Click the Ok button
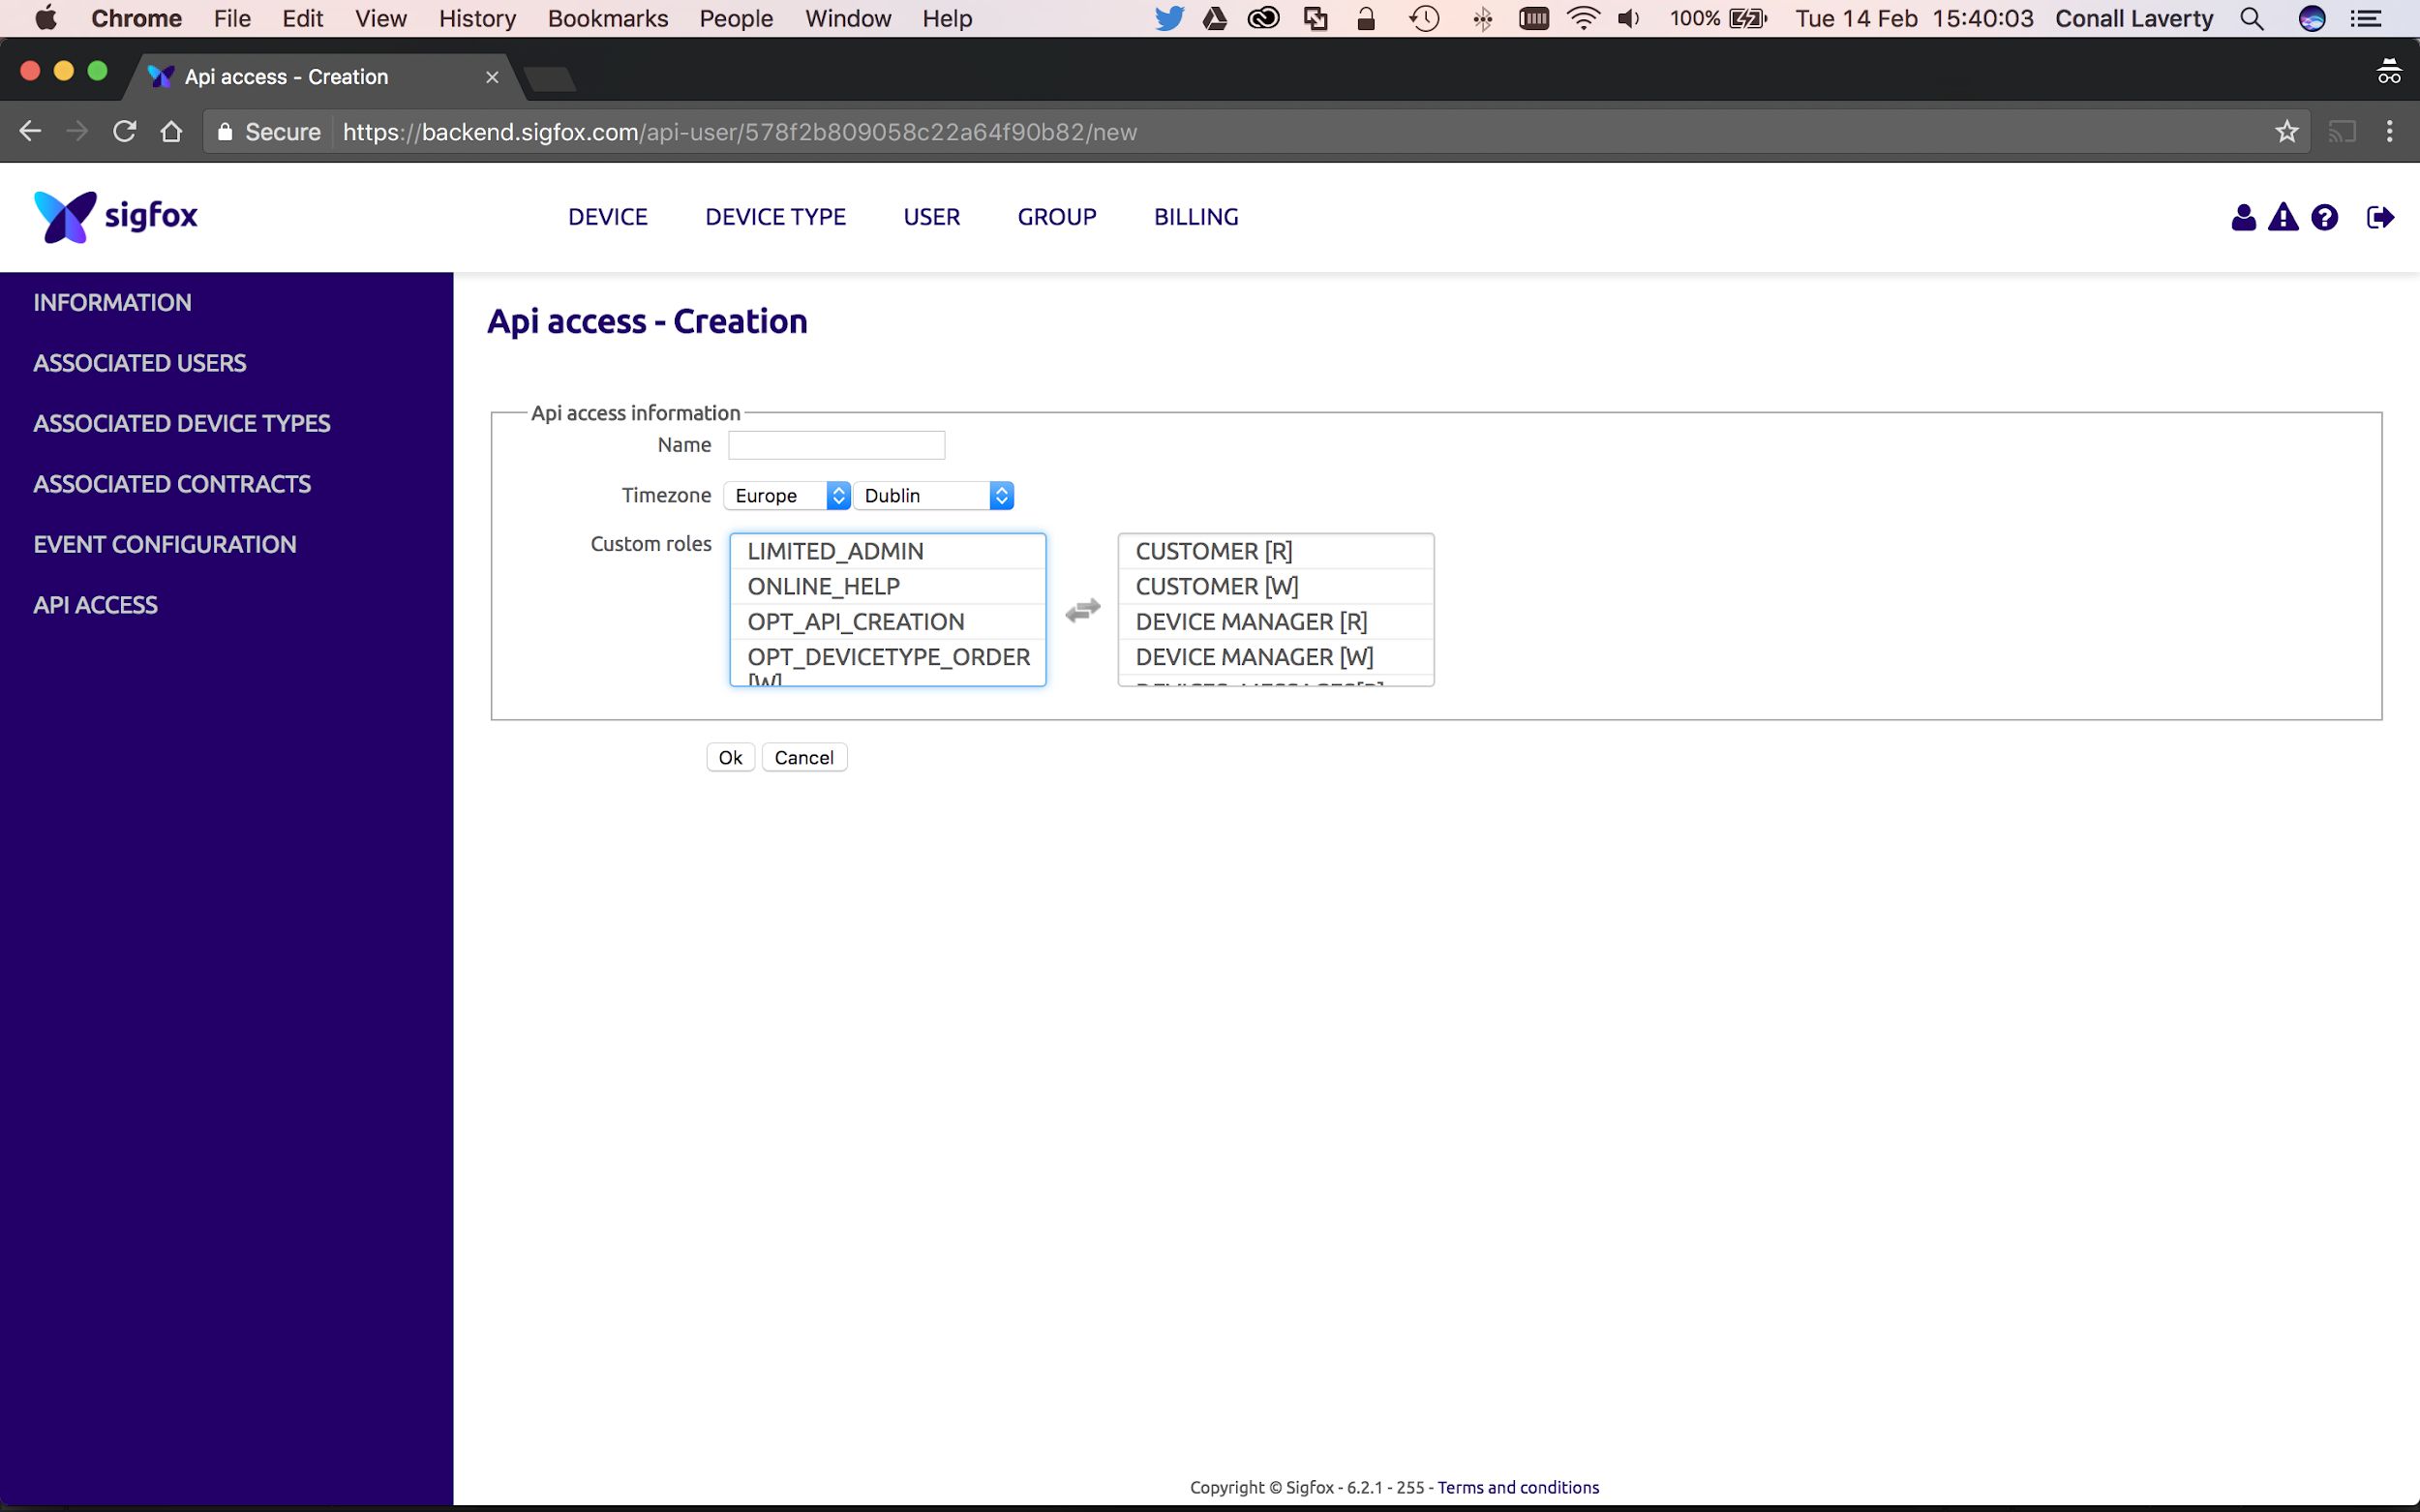2420x1512 pixels. pos(730,757)
